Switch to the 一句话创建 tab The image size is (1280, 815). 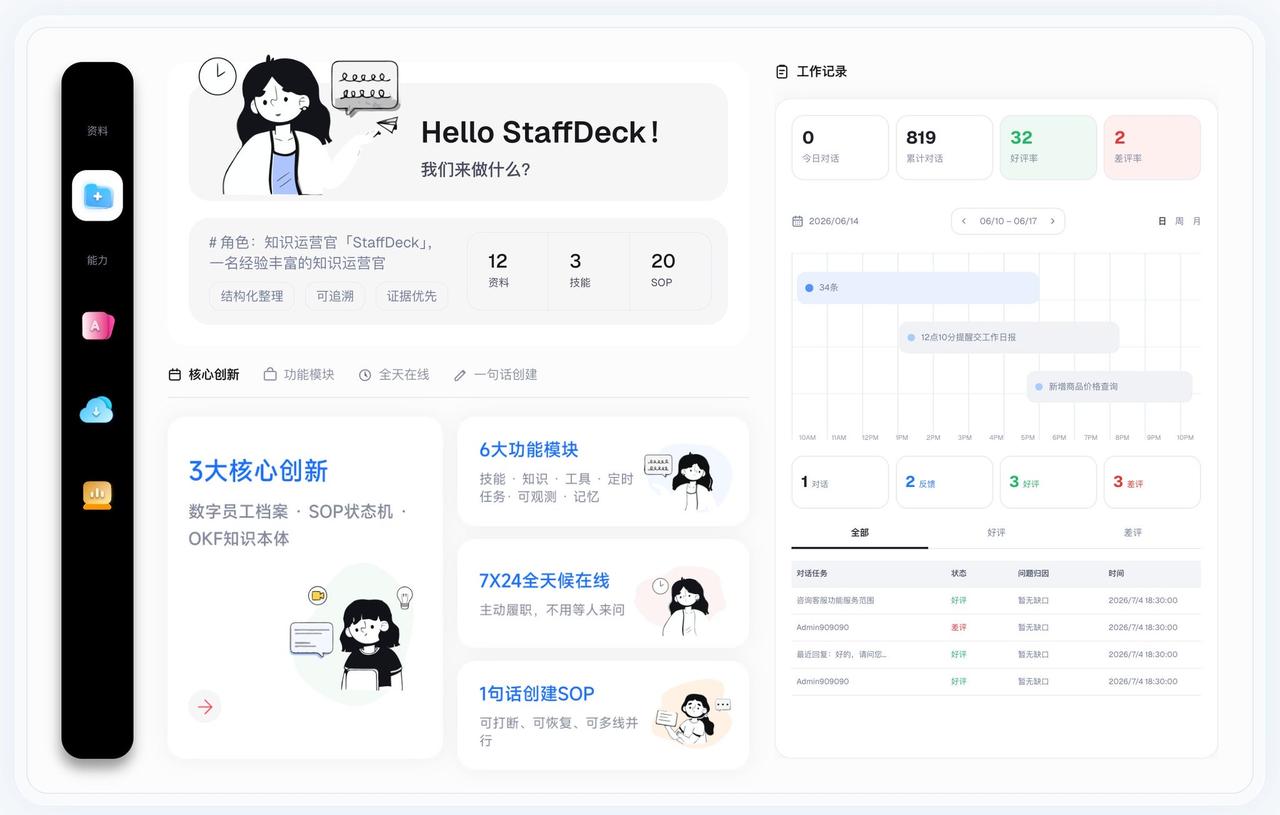(495, 375)
